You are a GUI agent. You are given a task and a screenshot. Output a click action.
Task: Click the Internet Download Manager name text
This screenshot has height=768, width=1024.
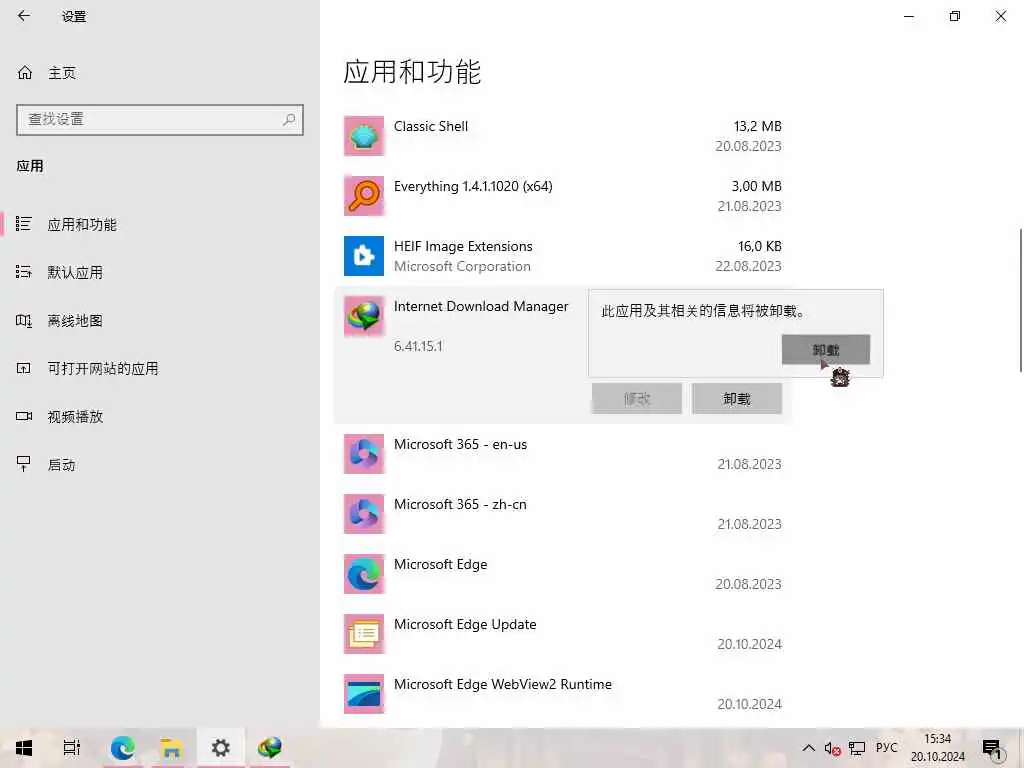[481, 306]
